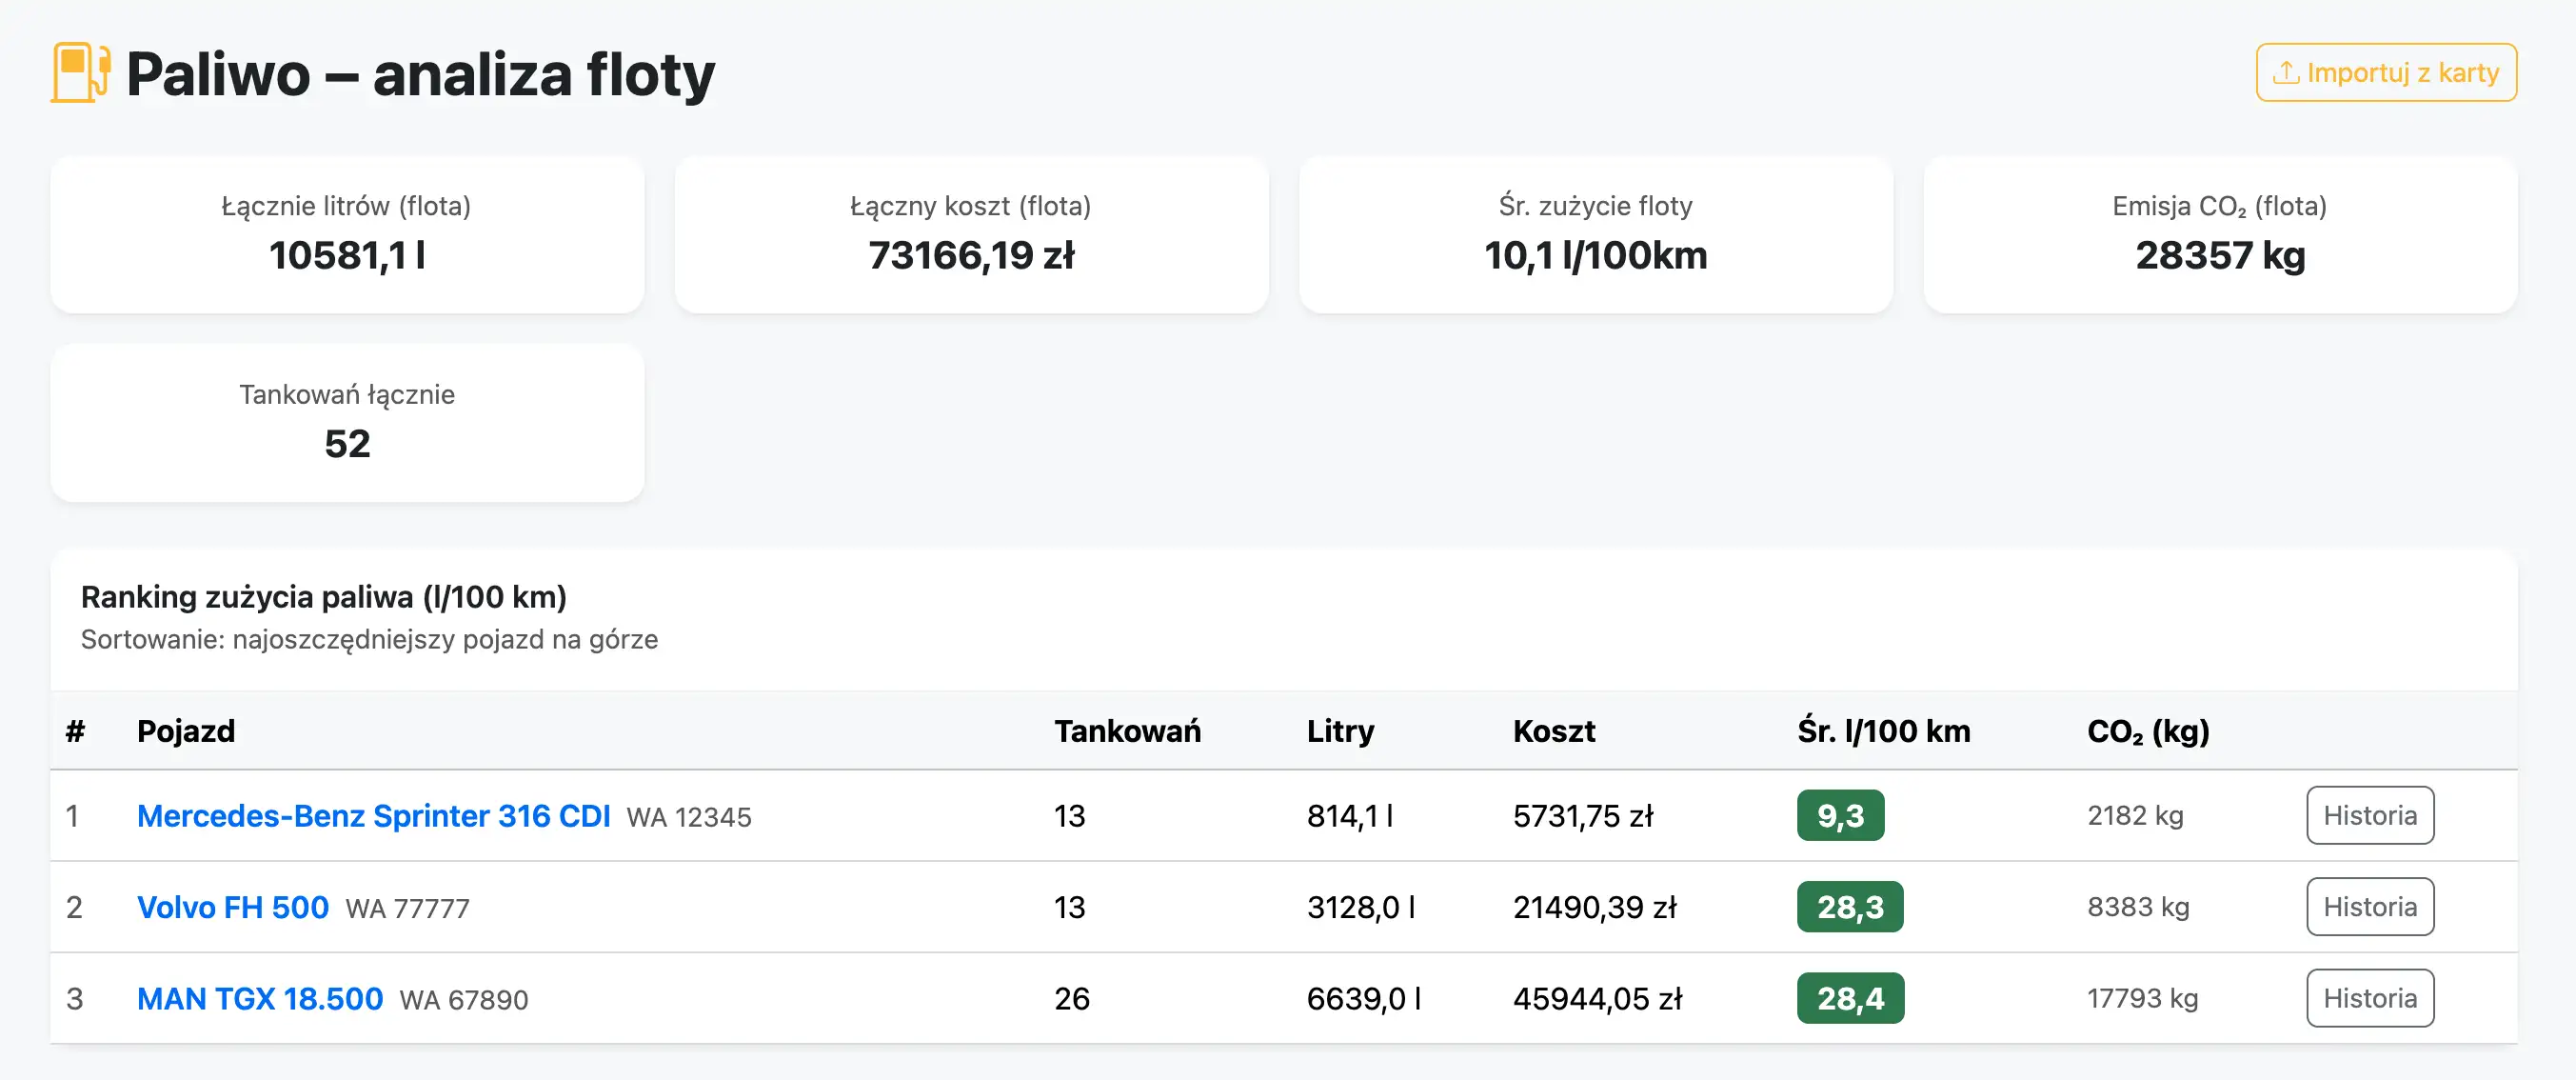Click the 28,4 consumption badge
The height and width of the screenshot is (1080, 2576).
1850,998
